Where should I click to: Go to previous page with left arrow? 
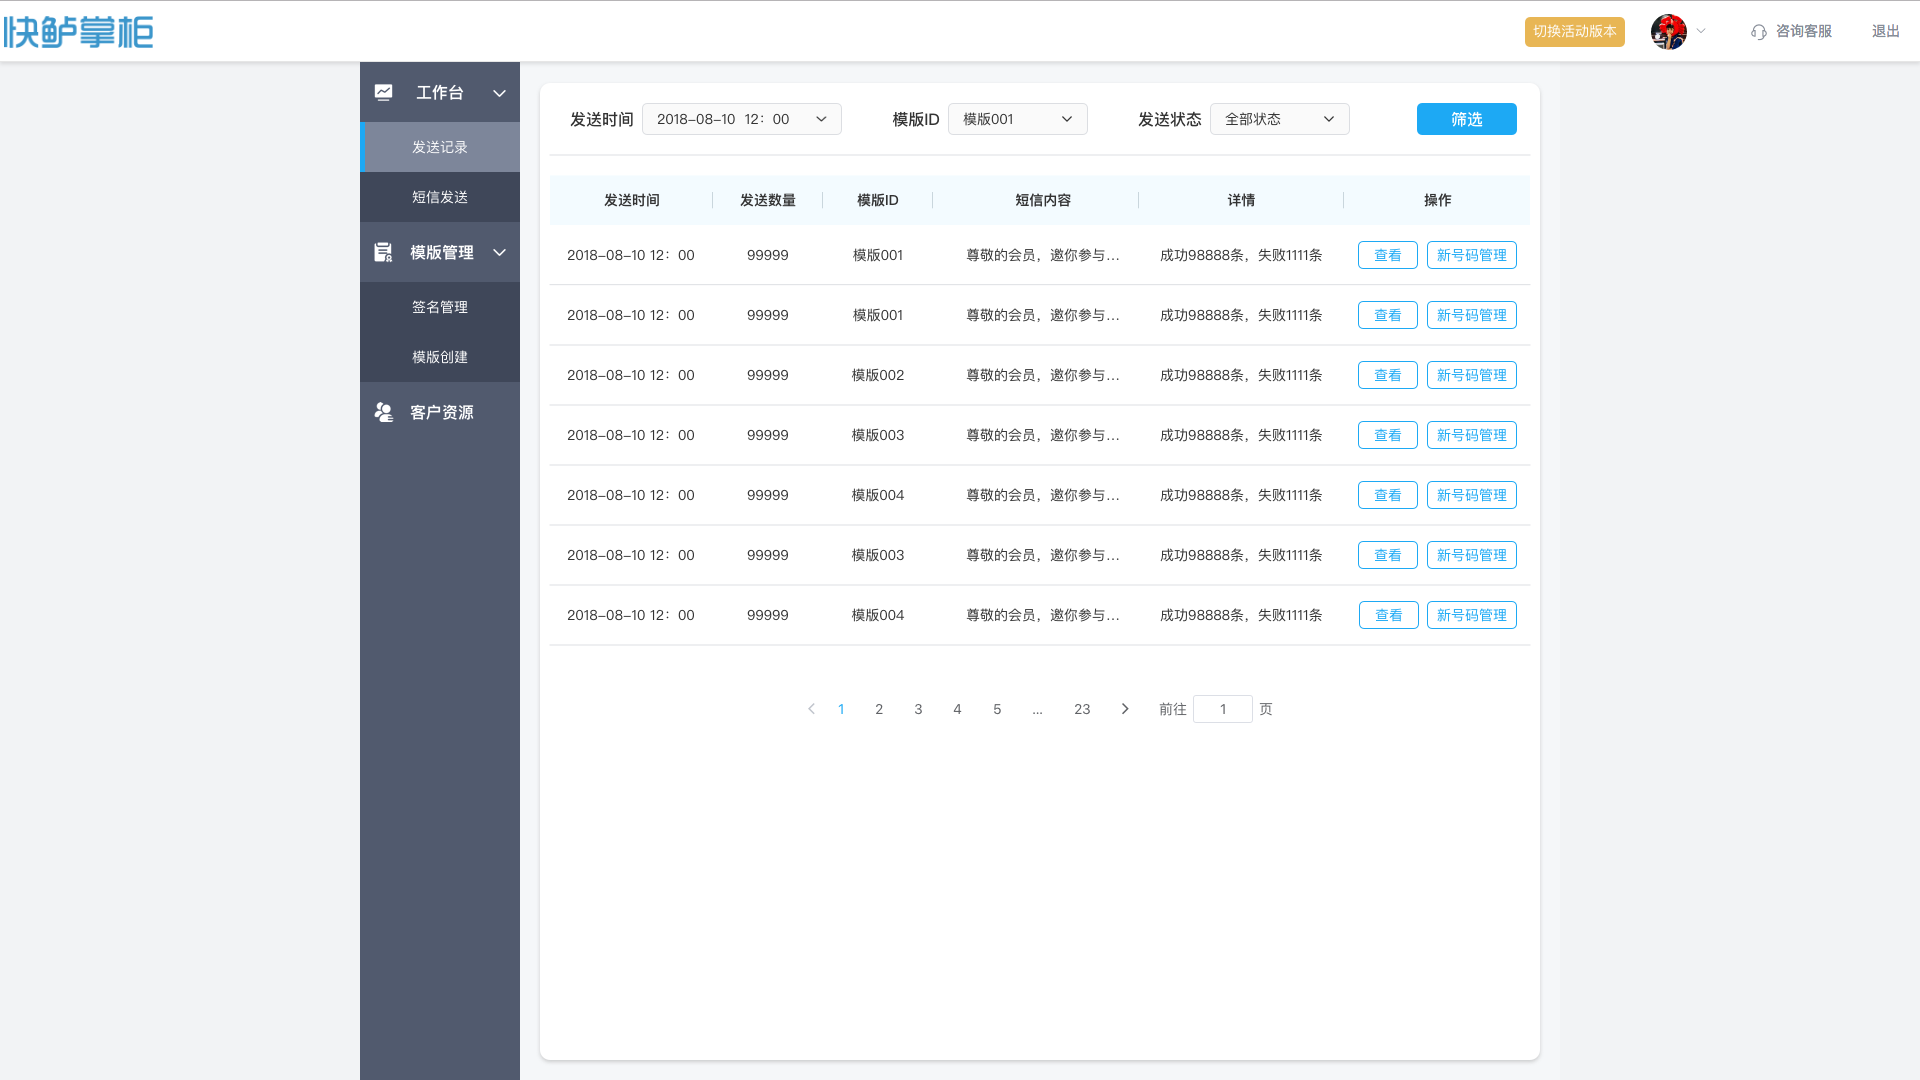point(811,709)
